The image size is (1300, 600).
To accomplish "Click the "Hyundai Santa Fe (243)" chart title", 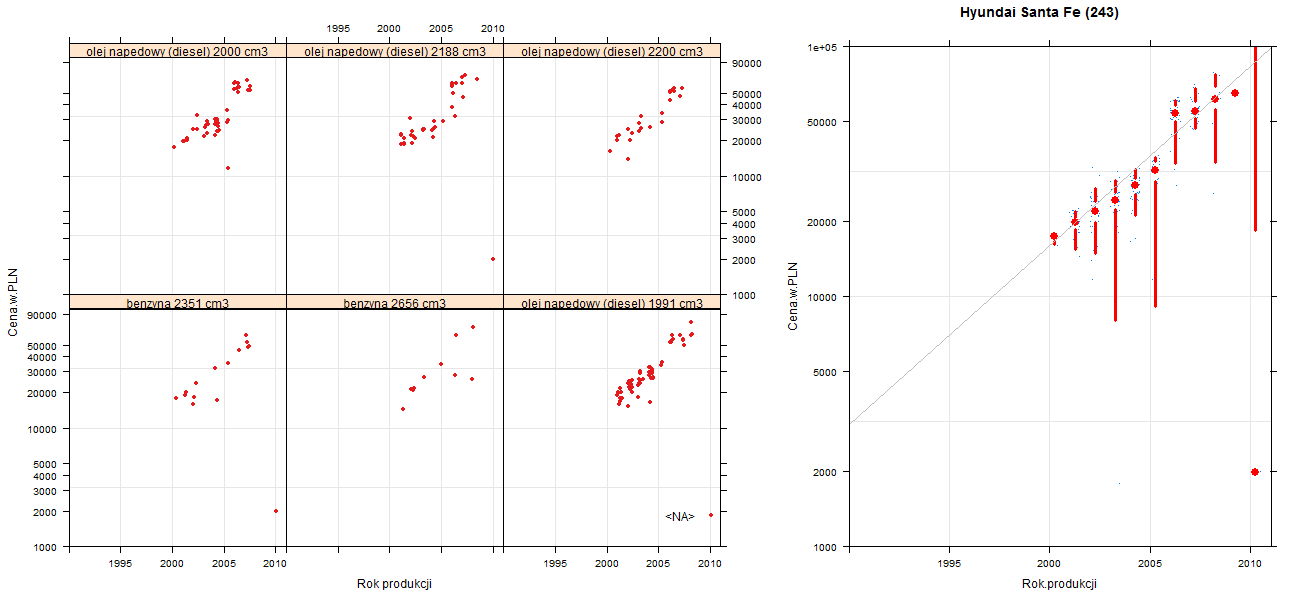I will pos(1039,13).
